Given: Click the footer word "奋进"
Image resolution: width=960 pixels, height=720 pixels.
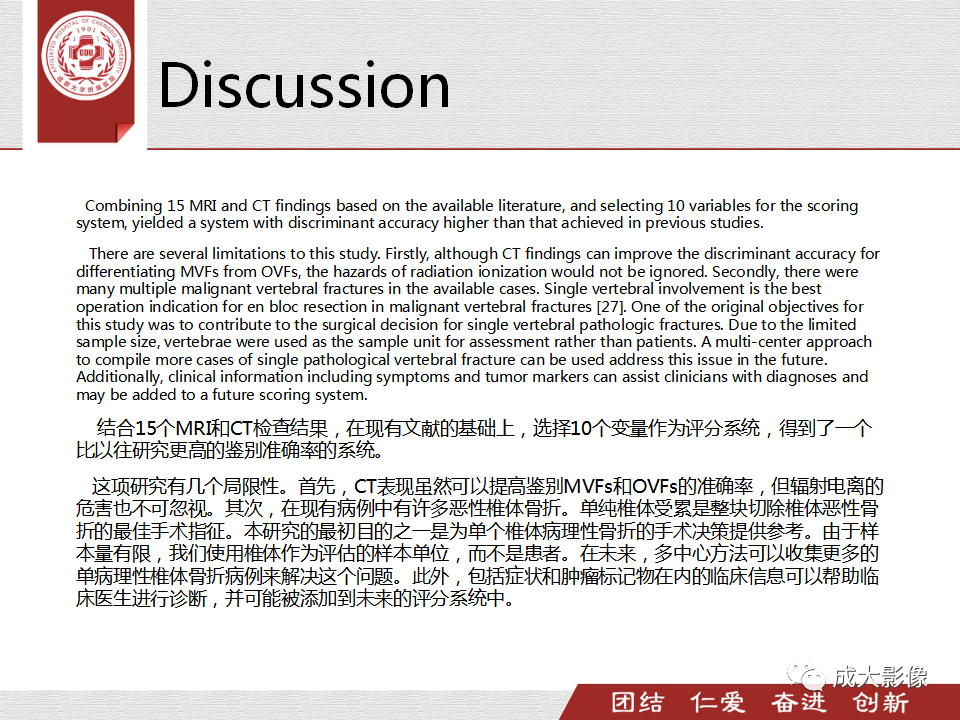Looking at the screenshot, I should tap(798, 702).
